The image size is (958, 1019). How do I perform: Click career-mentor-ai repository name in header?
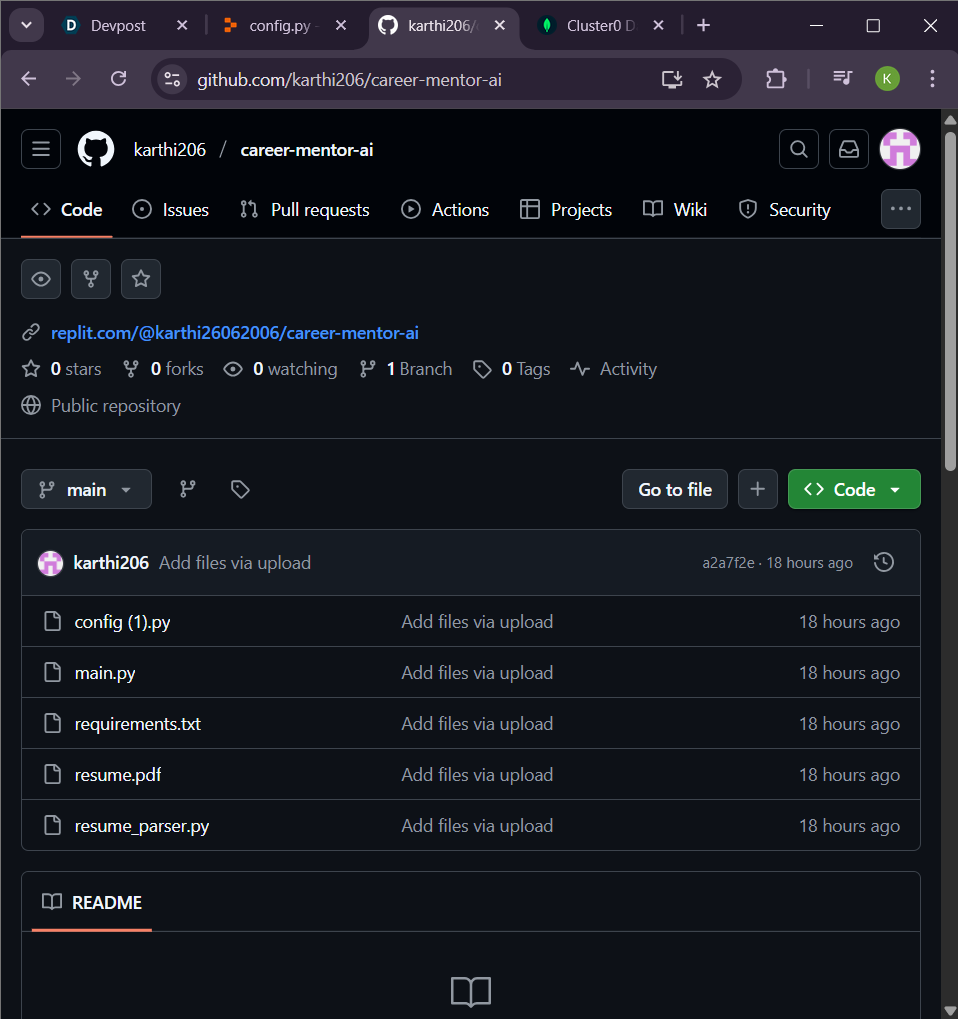coord(307,149)
